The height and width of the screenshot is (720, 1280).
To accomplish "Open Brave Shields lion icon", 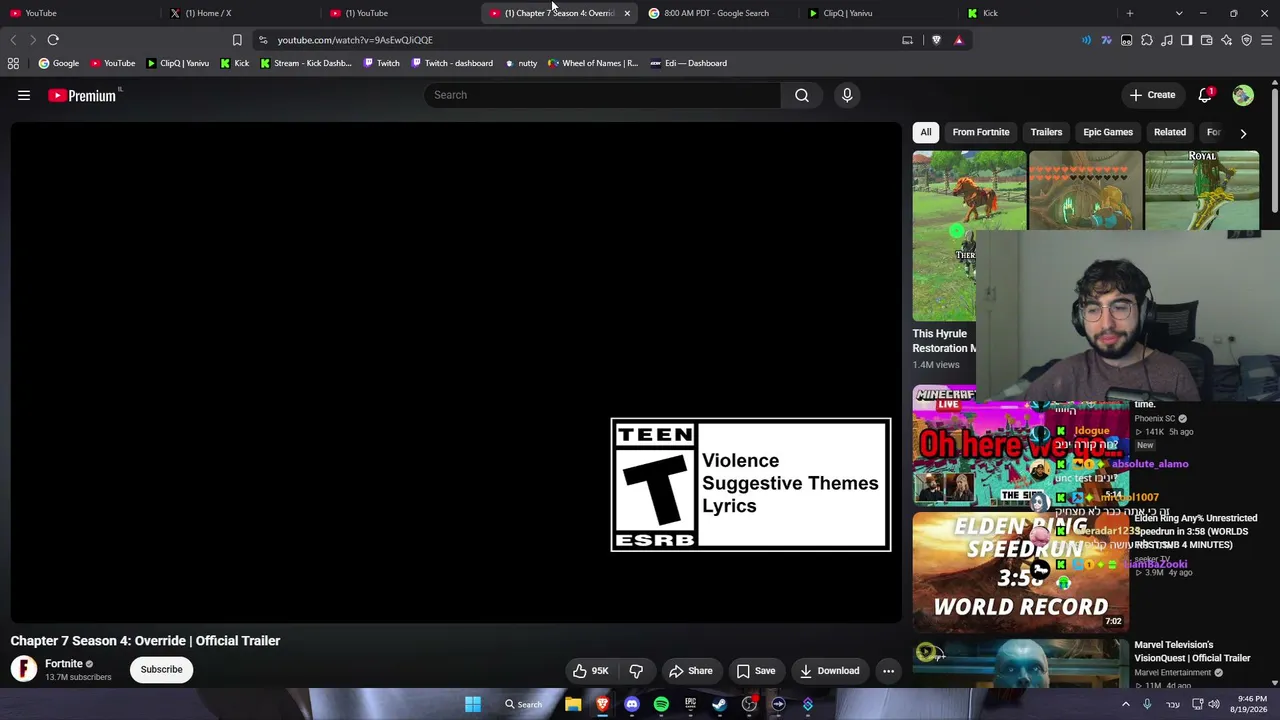I will 936,40.
